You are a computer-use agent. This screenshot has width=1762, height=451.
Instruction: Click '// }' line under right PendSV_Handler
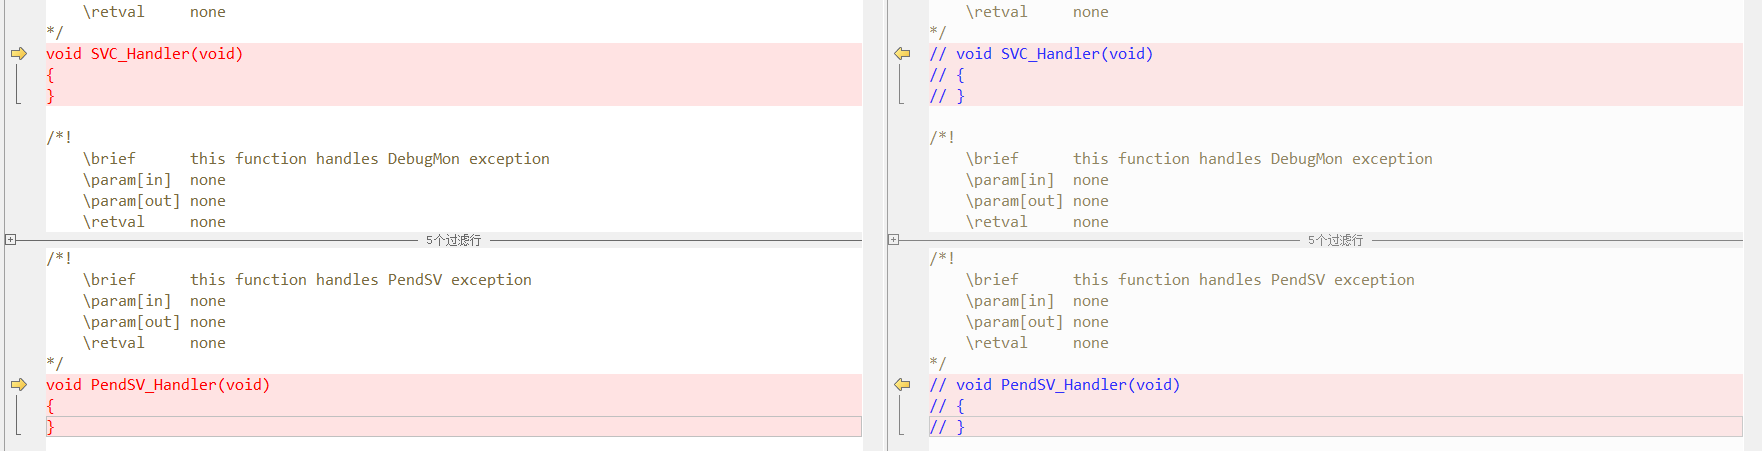(x=947, y=427)
